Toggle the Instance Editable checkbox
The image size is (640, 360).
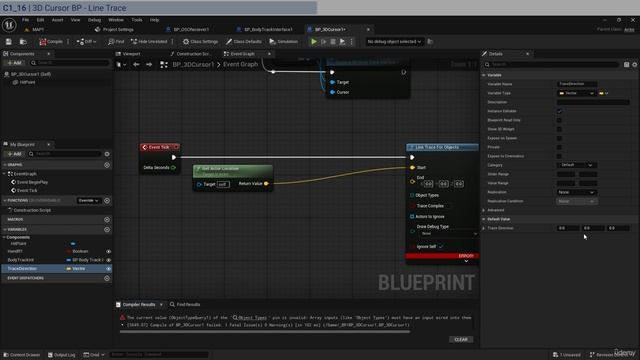pos(559,111)
